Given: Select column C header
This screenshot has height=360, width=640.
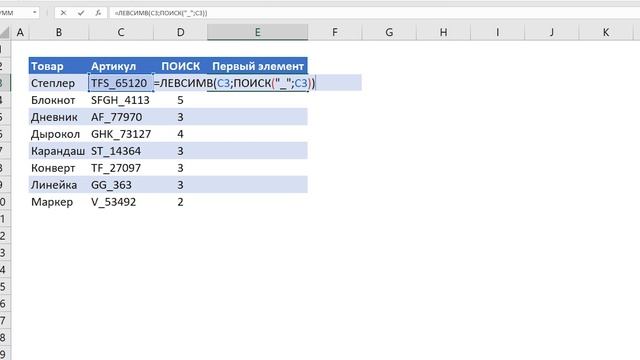Looking at the screenshot, I should pos(121,32).
